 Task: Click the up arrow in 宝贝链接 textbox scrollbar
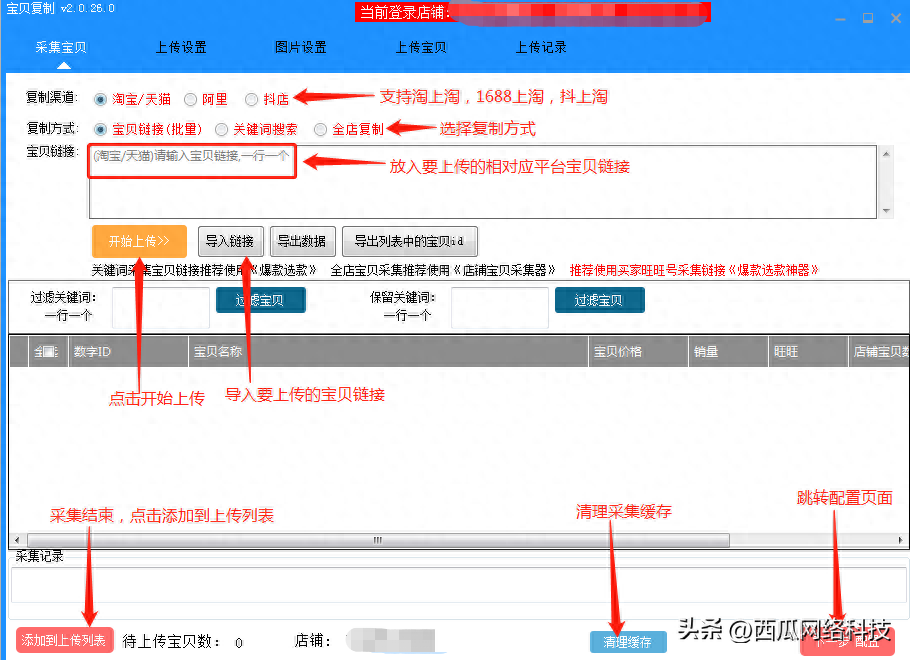click(885, 154)
